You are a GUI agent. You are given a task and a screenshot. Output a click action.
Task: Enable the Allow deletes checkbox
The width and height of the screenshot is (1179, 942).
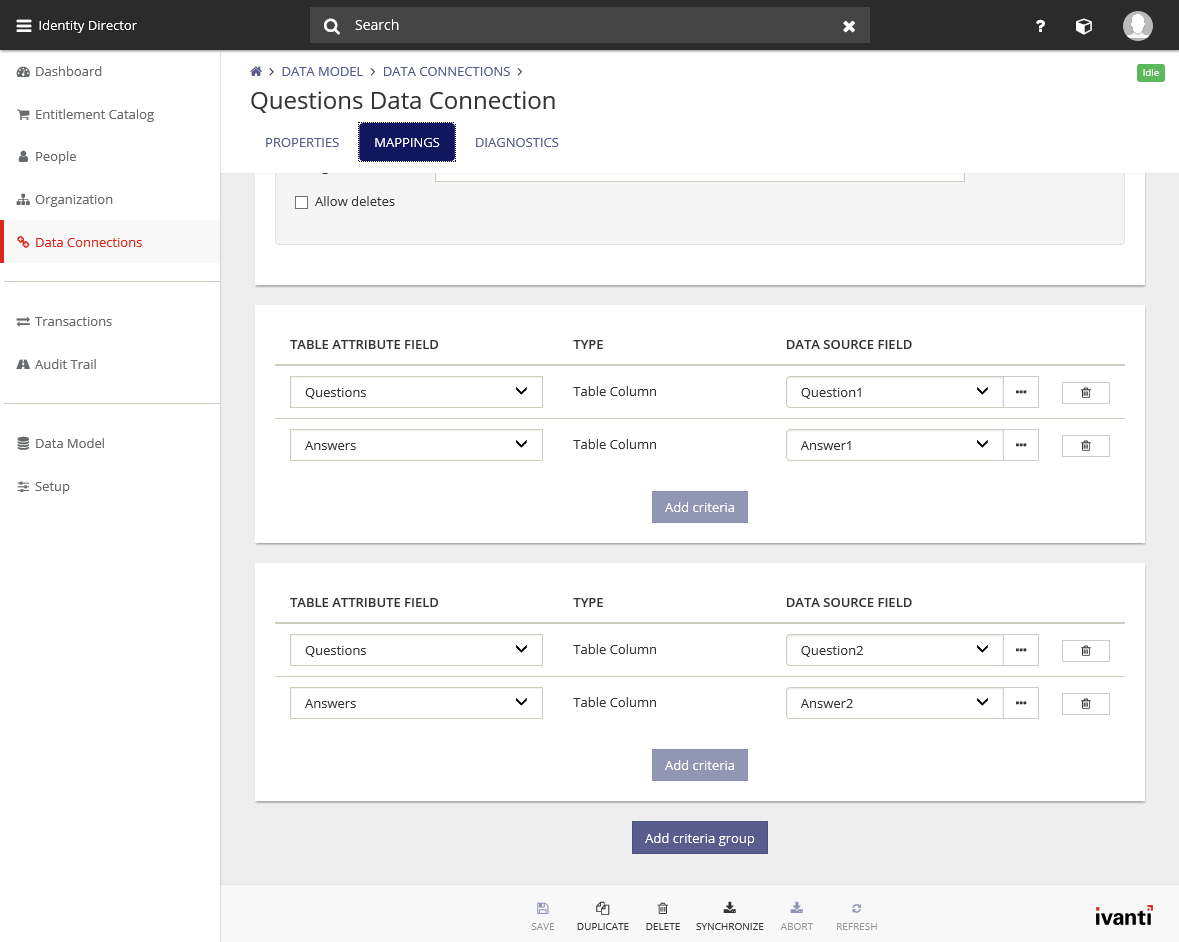(x=301, y=202)
